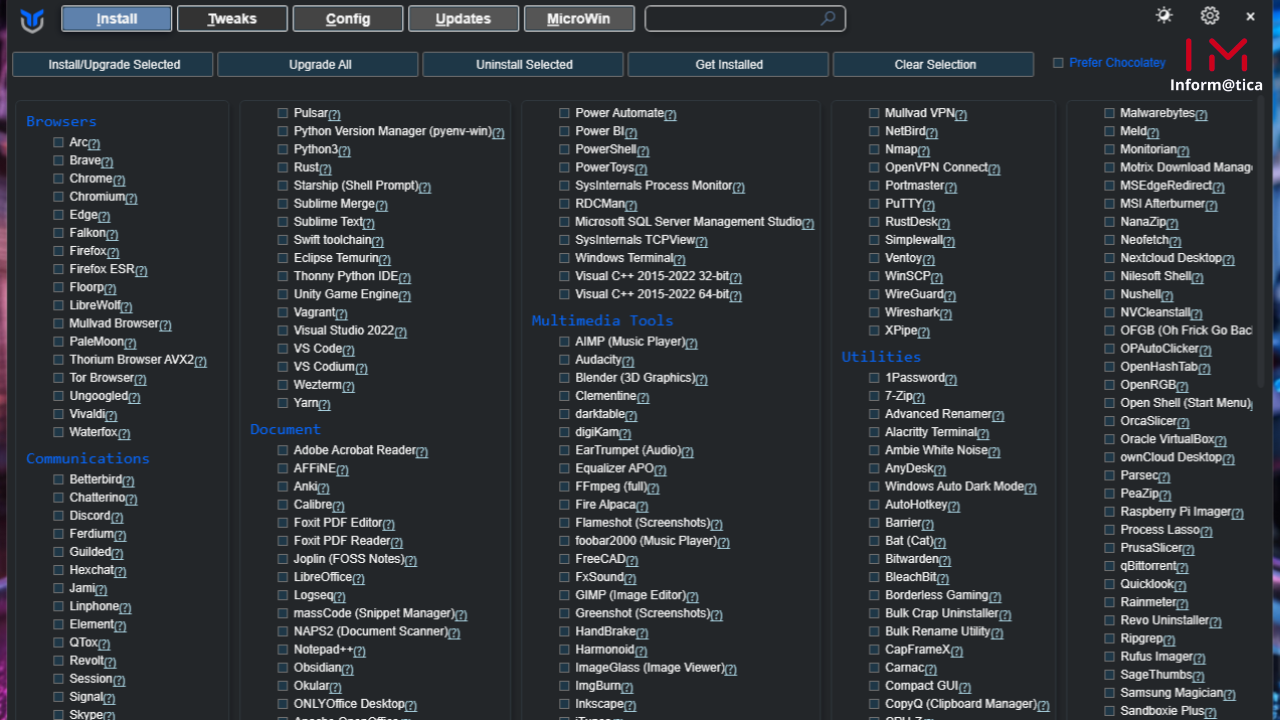Check the Obsidian box
Screen dimensions: 1280x720
coord(283,668)
